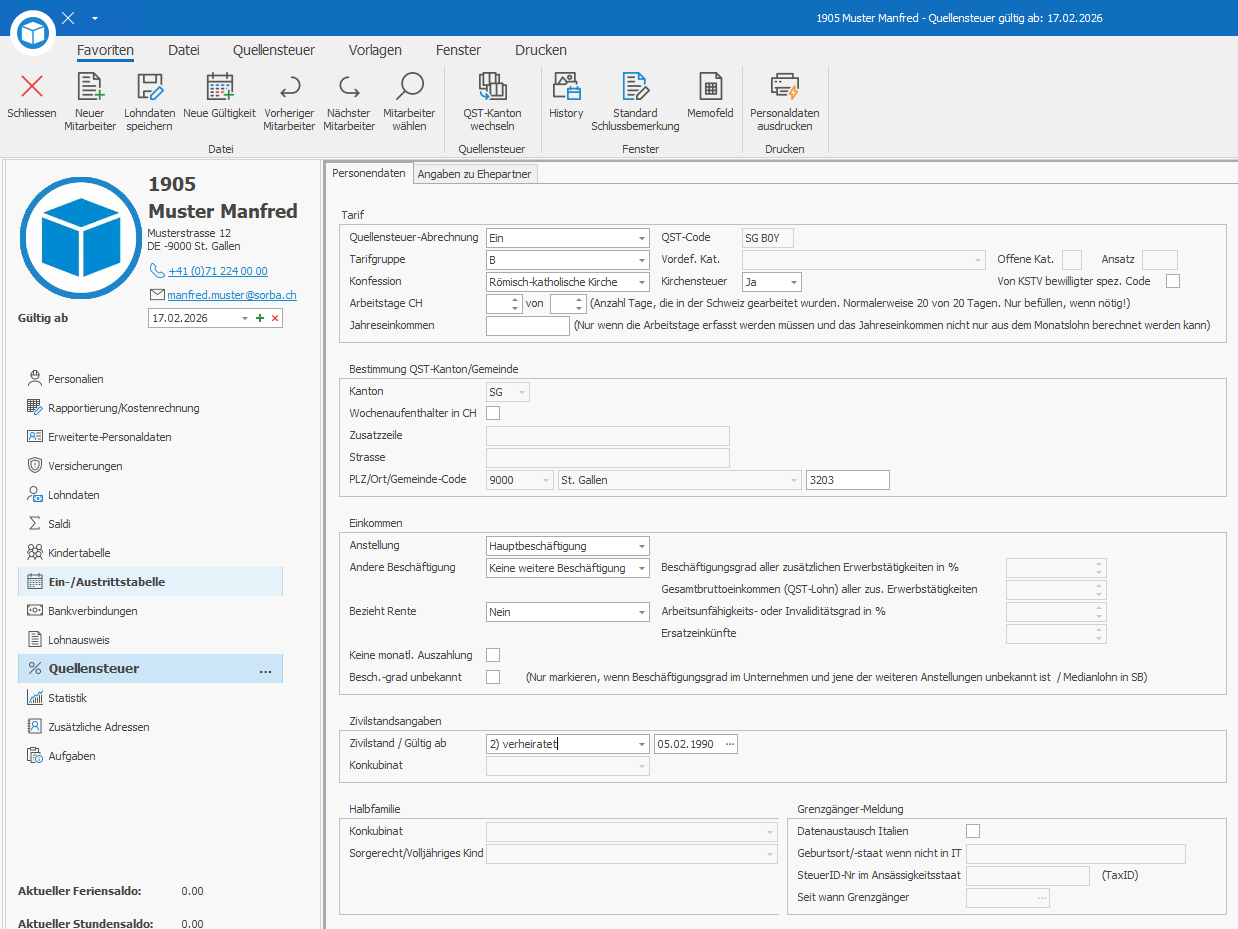Click QST-Kanton wechseln icon
This screenshot has width=1238, height=929.
[492, 88]
